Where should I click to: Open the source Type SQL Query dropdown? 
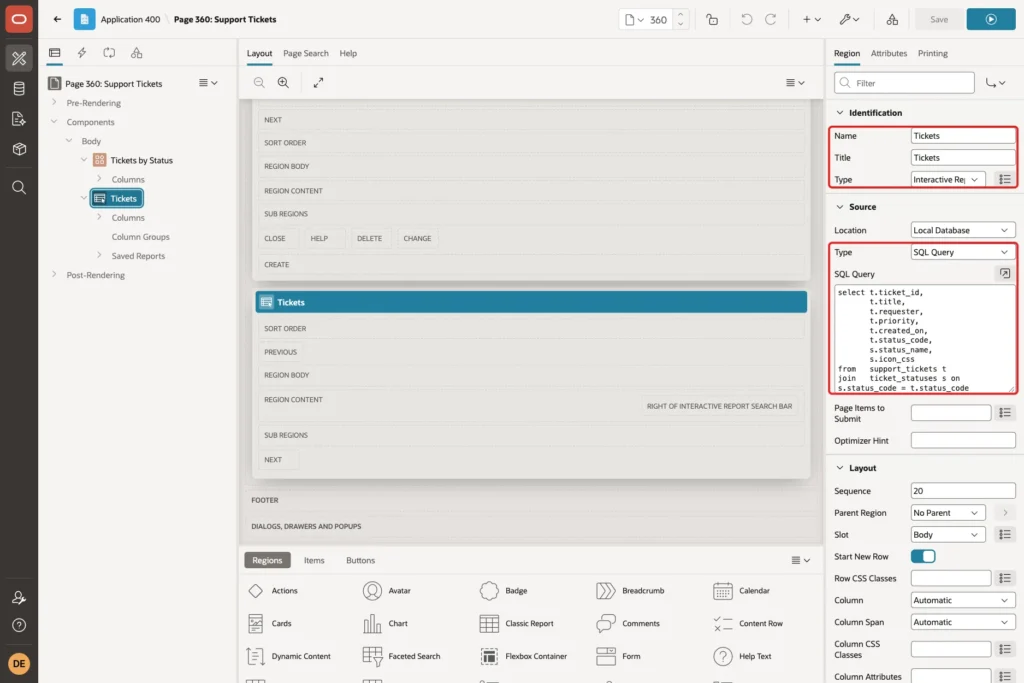pos(963,253)
